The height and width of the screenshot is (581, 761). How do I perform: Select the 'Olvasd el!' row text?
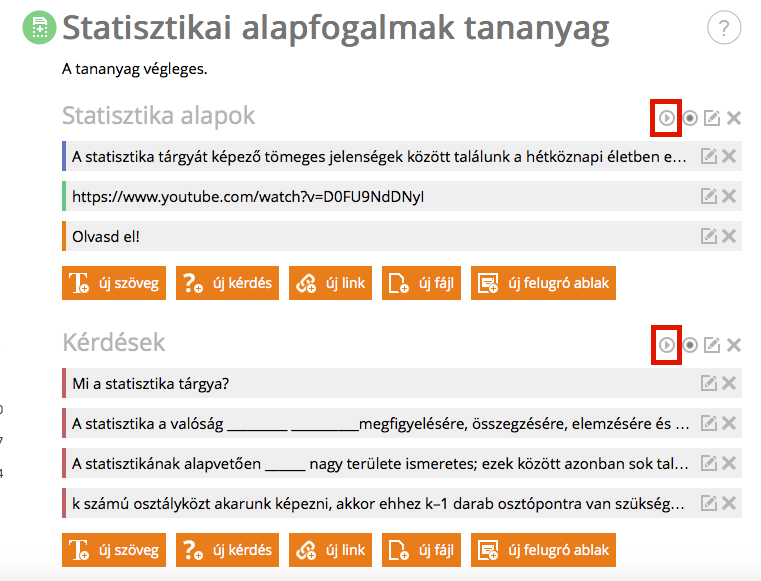coord(106,236)
